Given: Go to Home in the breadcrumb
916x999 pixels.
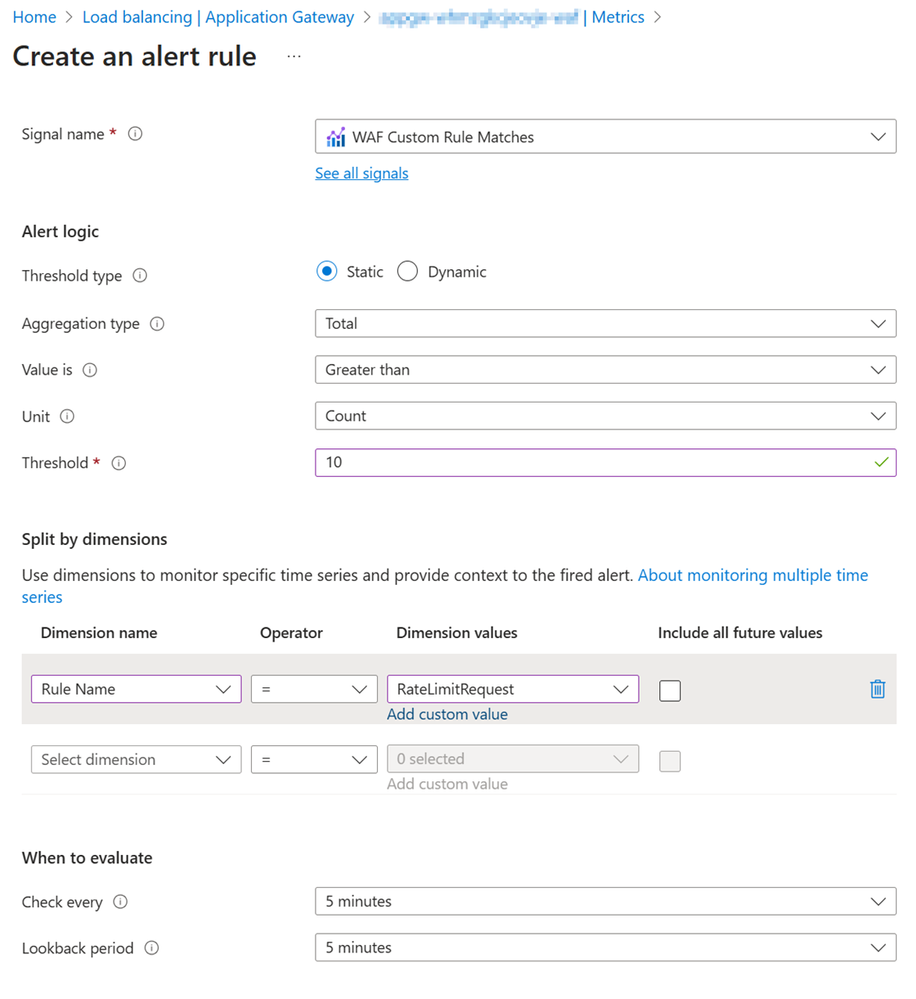Looking at the screenshot, I should [34, 17].
